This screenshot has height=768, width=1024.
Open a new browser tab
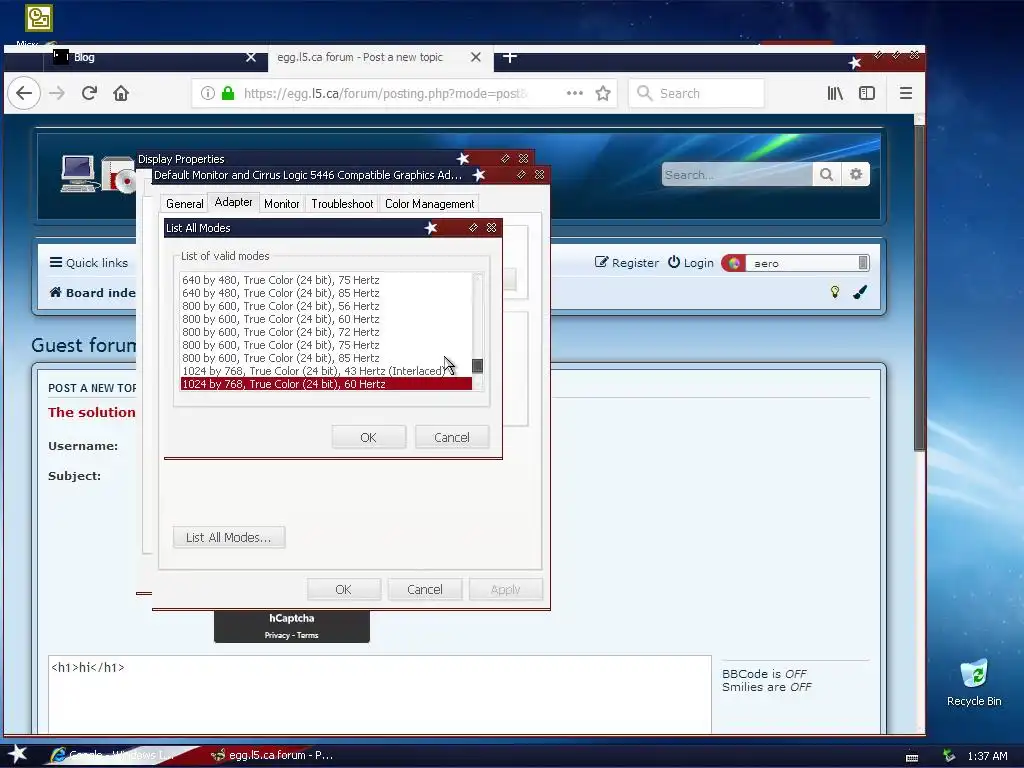point(510,57)
